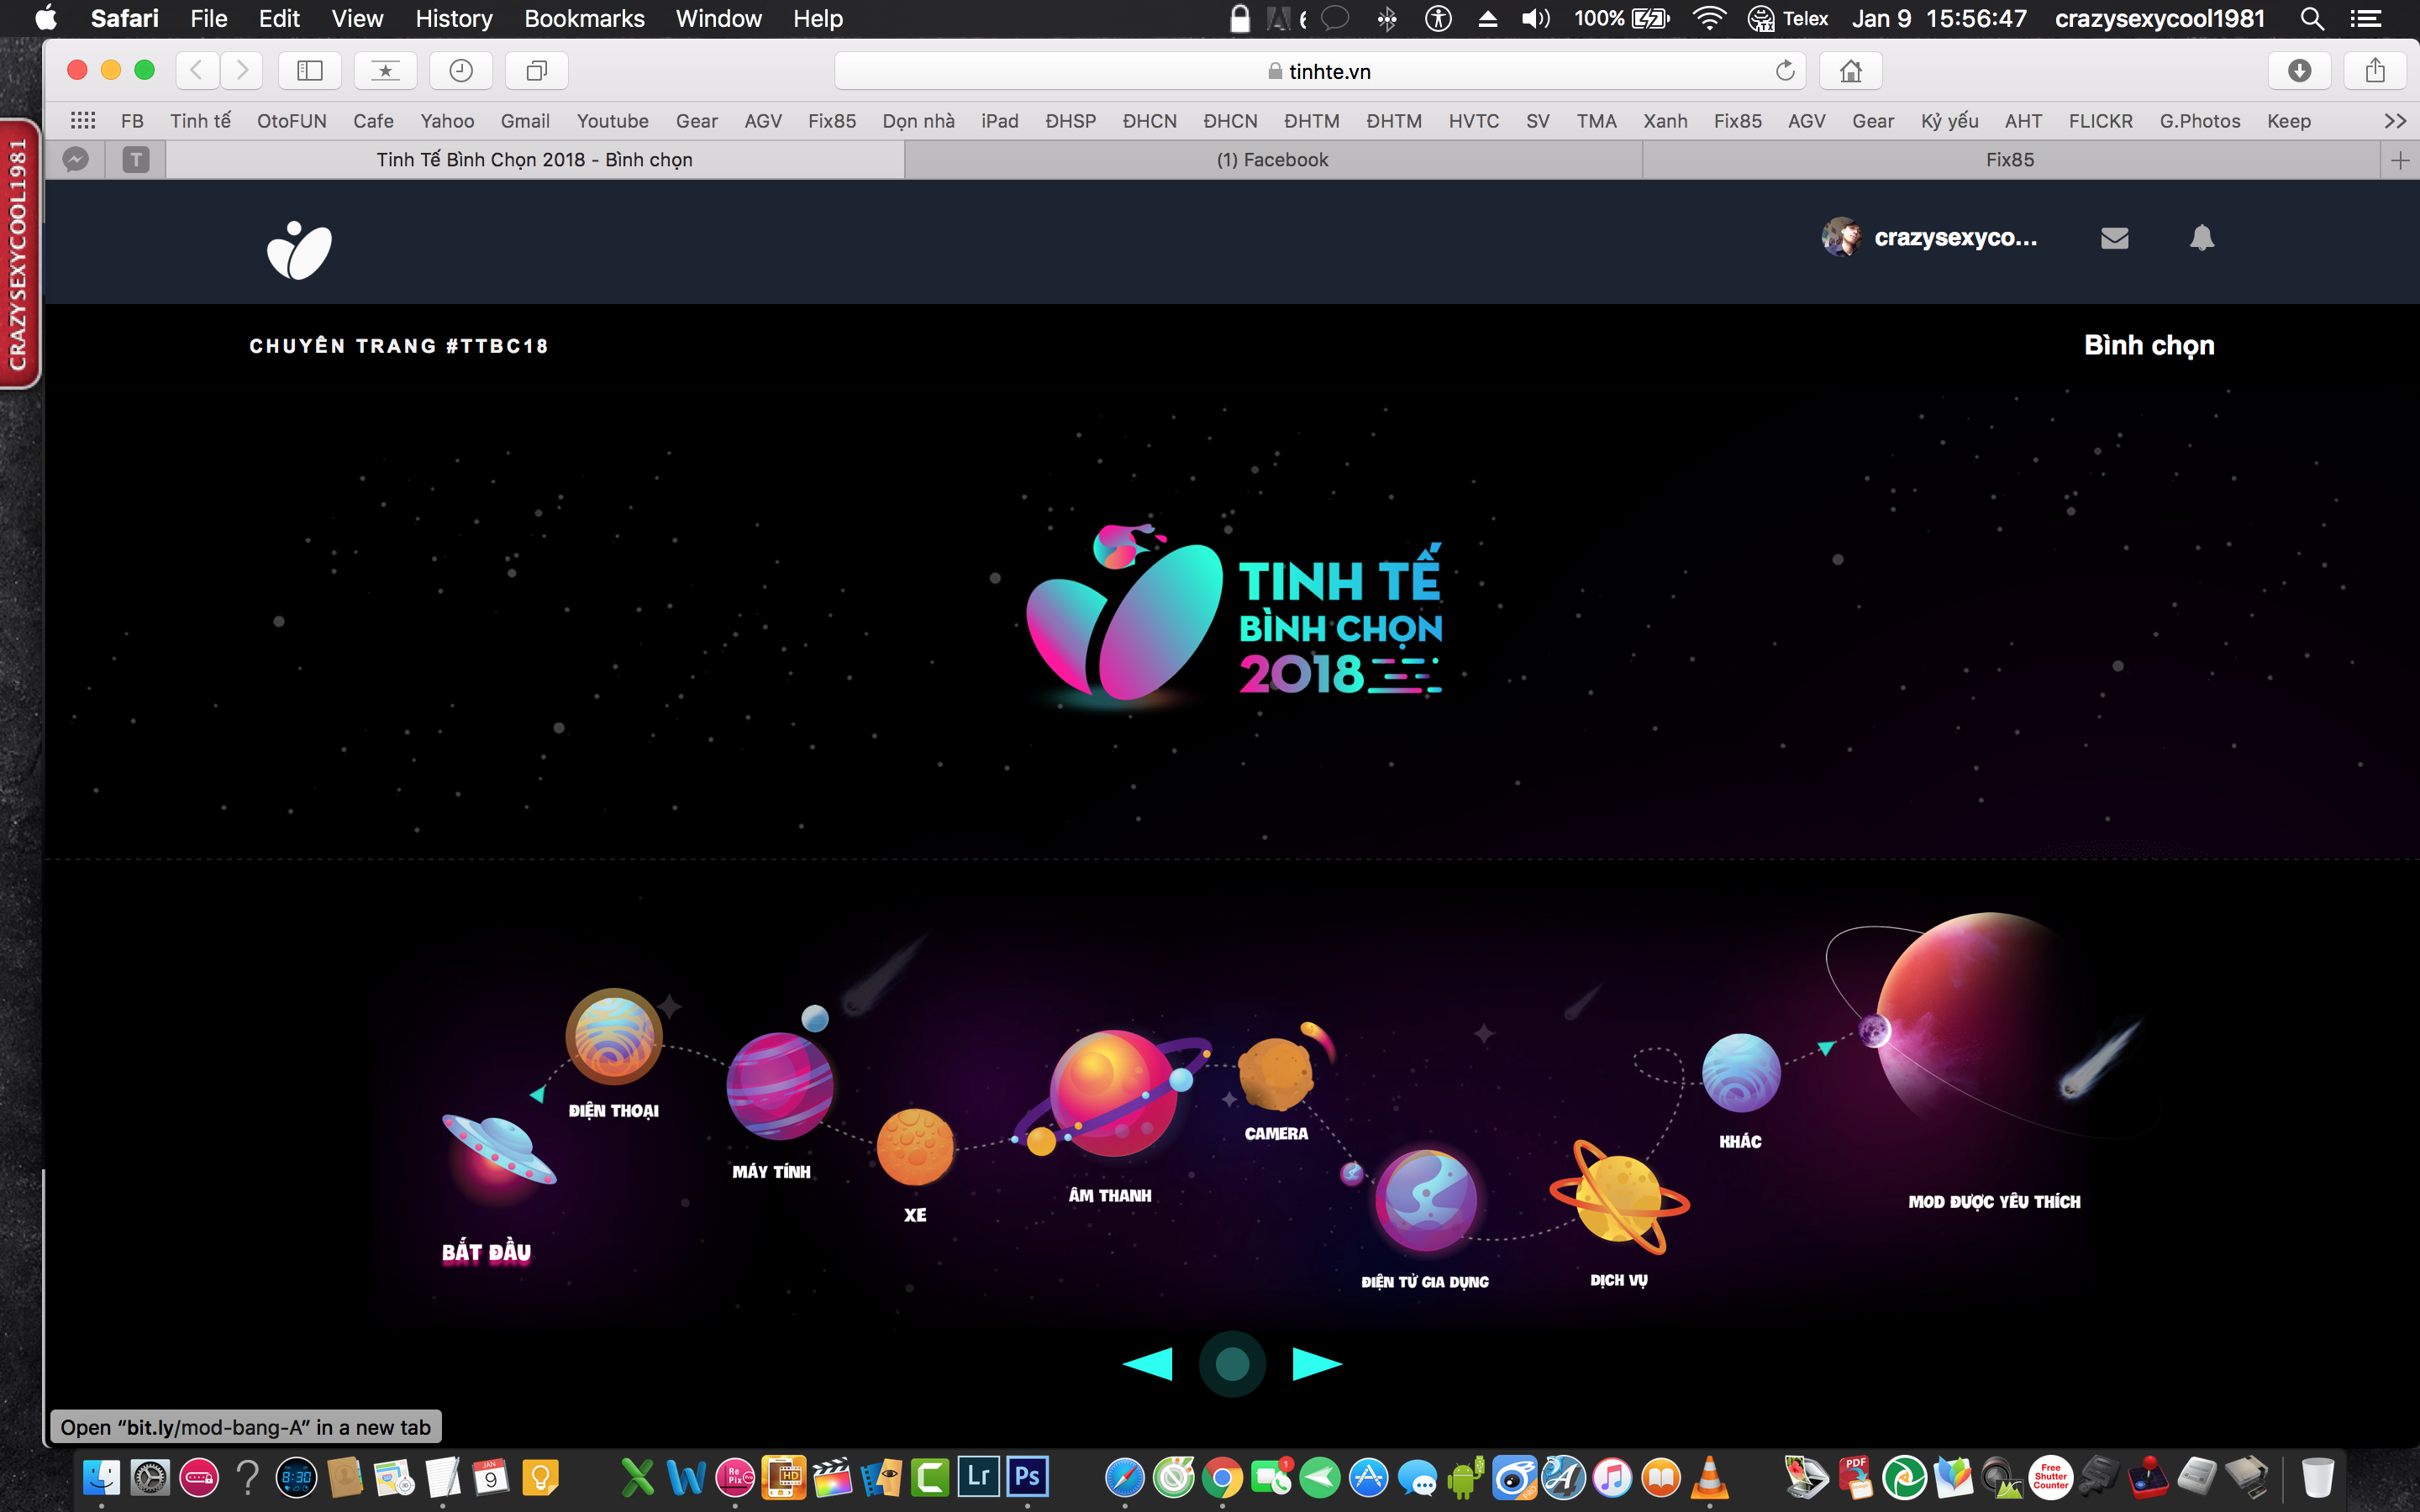Open the Bookmarks menu
This screenshot has width=2420, height=1512.
coord(584,18)
